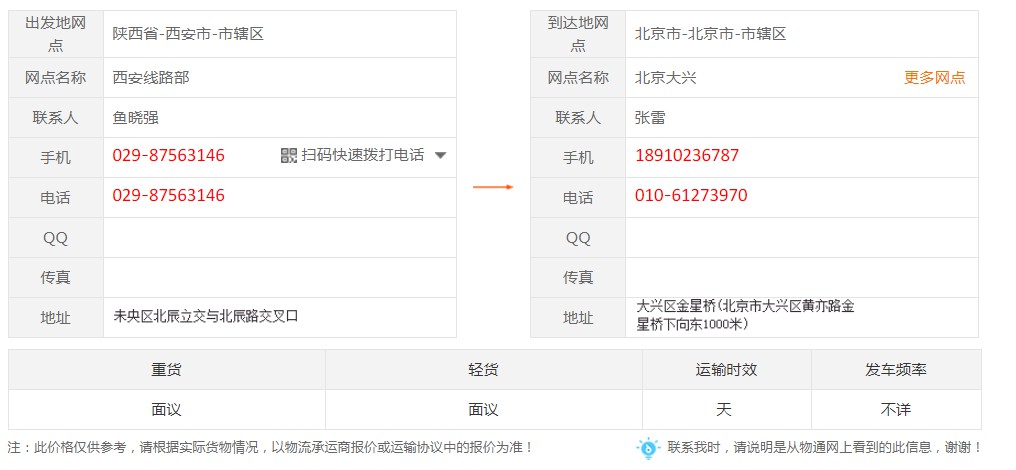The image size is (1016, 470).
Task: Expand the dropdown arrow after 扫码快速拨打电话
Action: tap(441, 156)
